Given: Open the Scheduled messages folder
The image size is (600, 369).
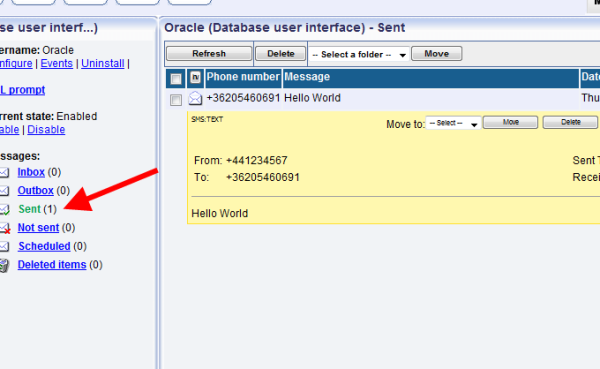Looking at the screenshot, I should (44, 246).
